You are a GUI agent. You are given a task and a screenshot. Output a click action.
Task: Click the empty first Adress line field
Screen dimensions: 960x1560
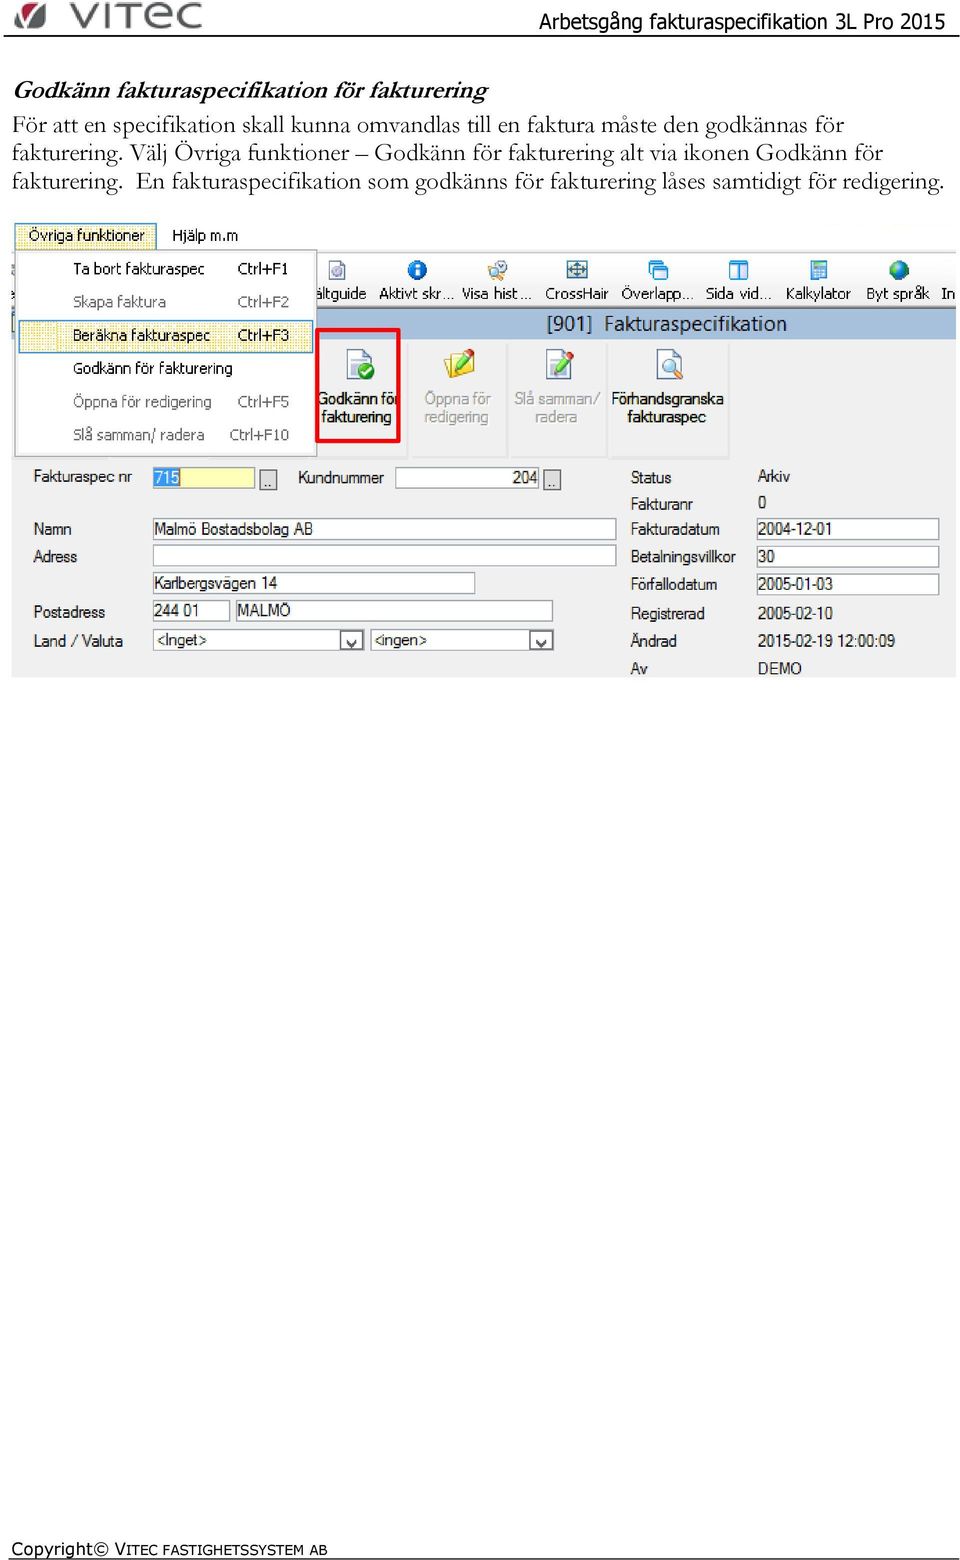(x=384, y=556)
